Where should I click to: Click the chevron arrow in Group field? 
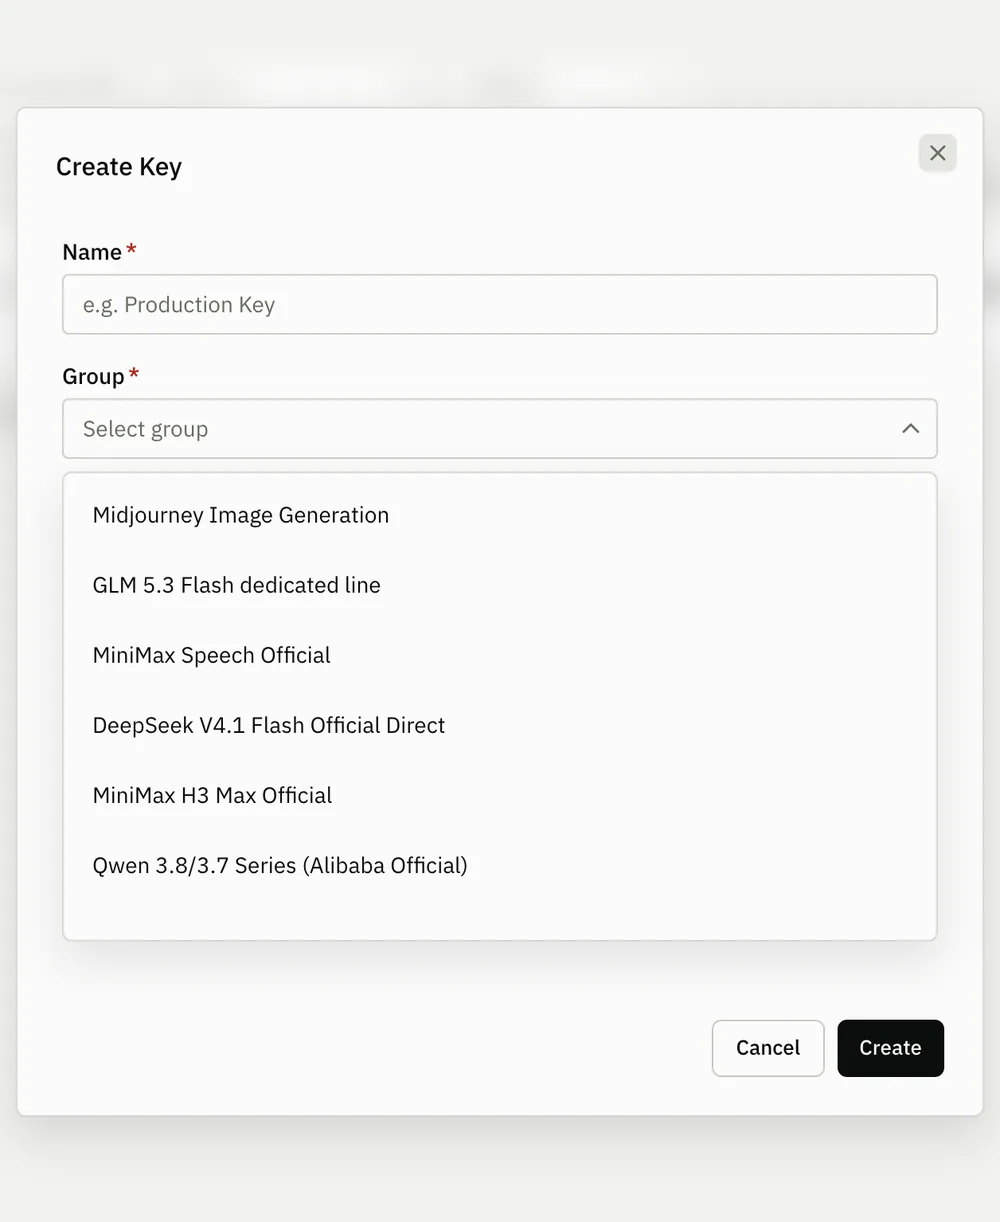[910, 428]
